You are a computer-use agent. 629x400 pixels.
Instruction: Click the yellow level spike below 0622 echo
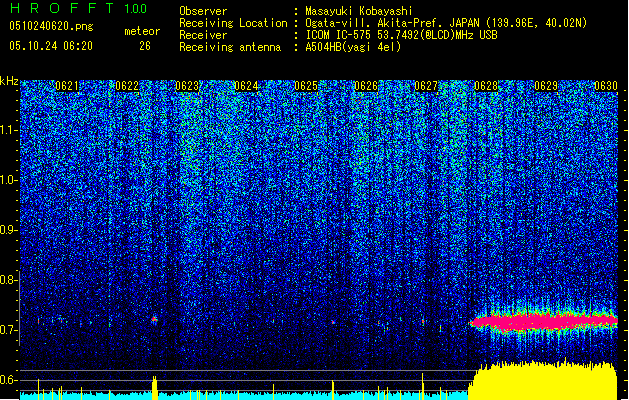click(x=155, y=388)
